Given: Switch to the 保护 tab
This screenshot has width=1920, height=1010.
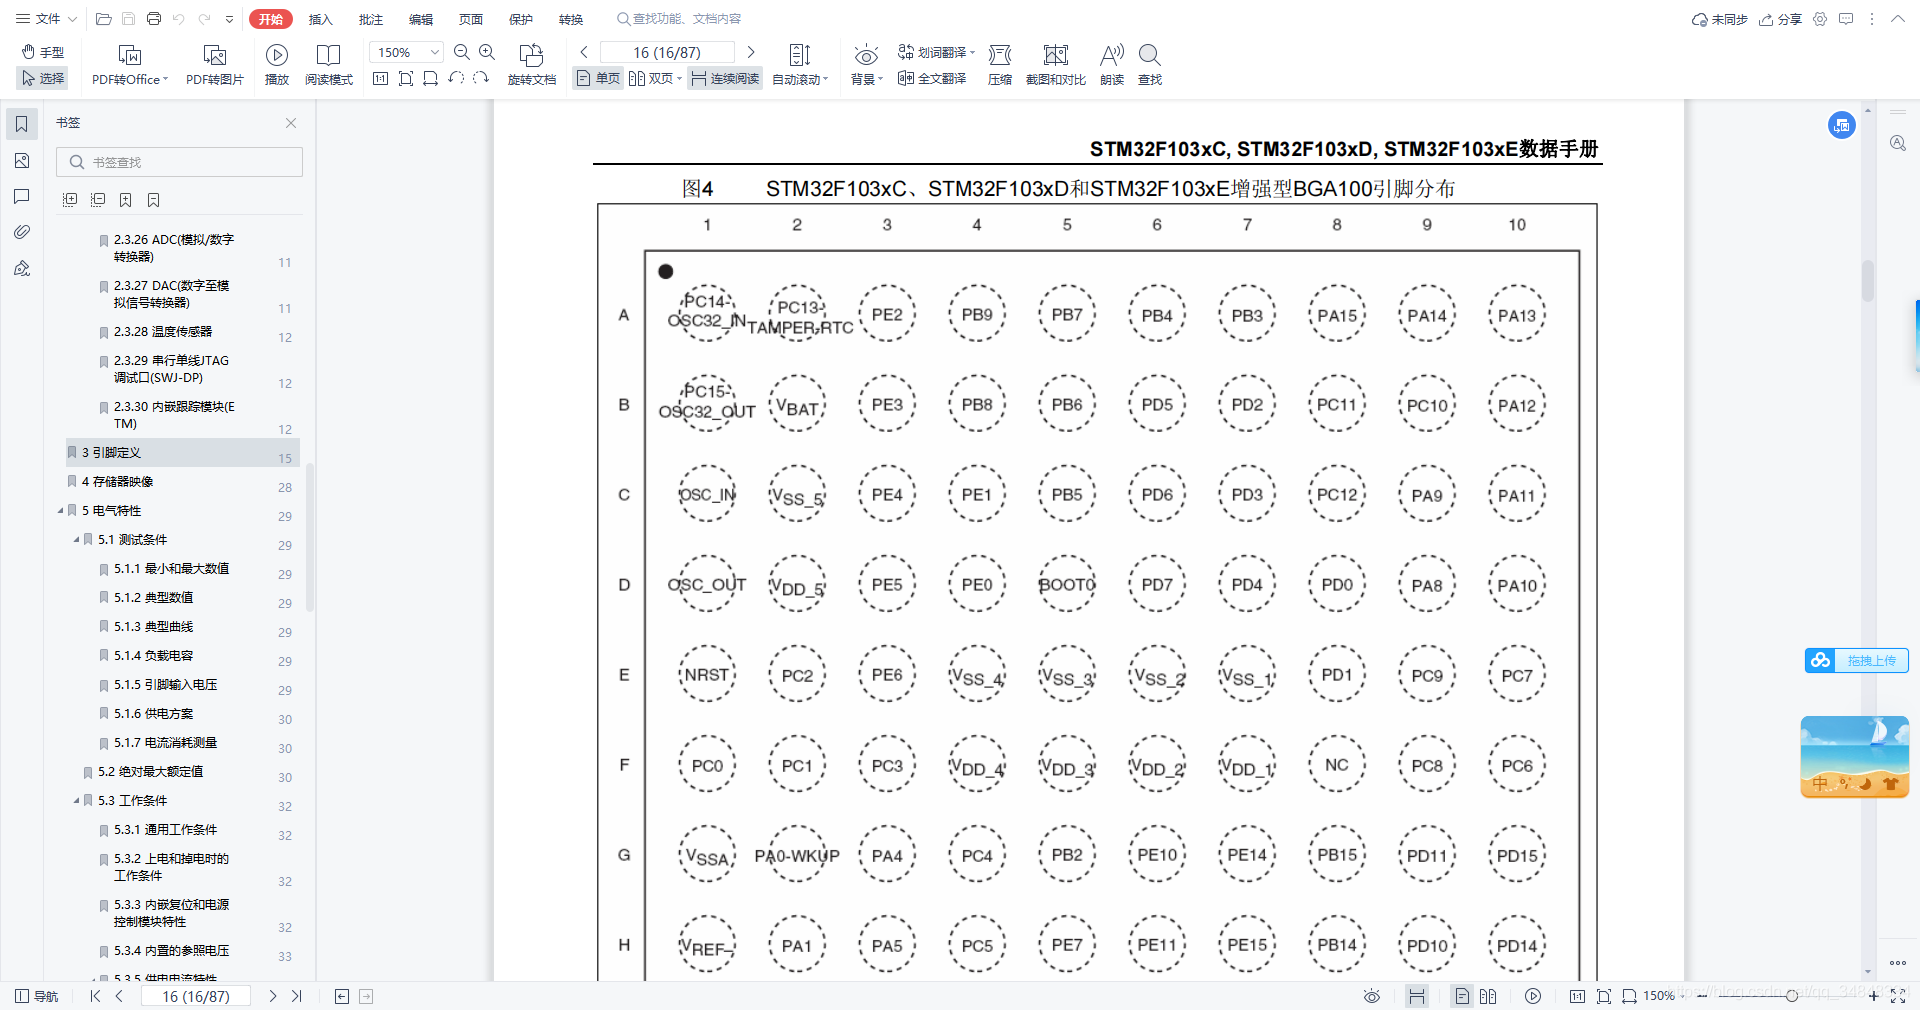Looking at the screenshot, I should tap(521, 19).
